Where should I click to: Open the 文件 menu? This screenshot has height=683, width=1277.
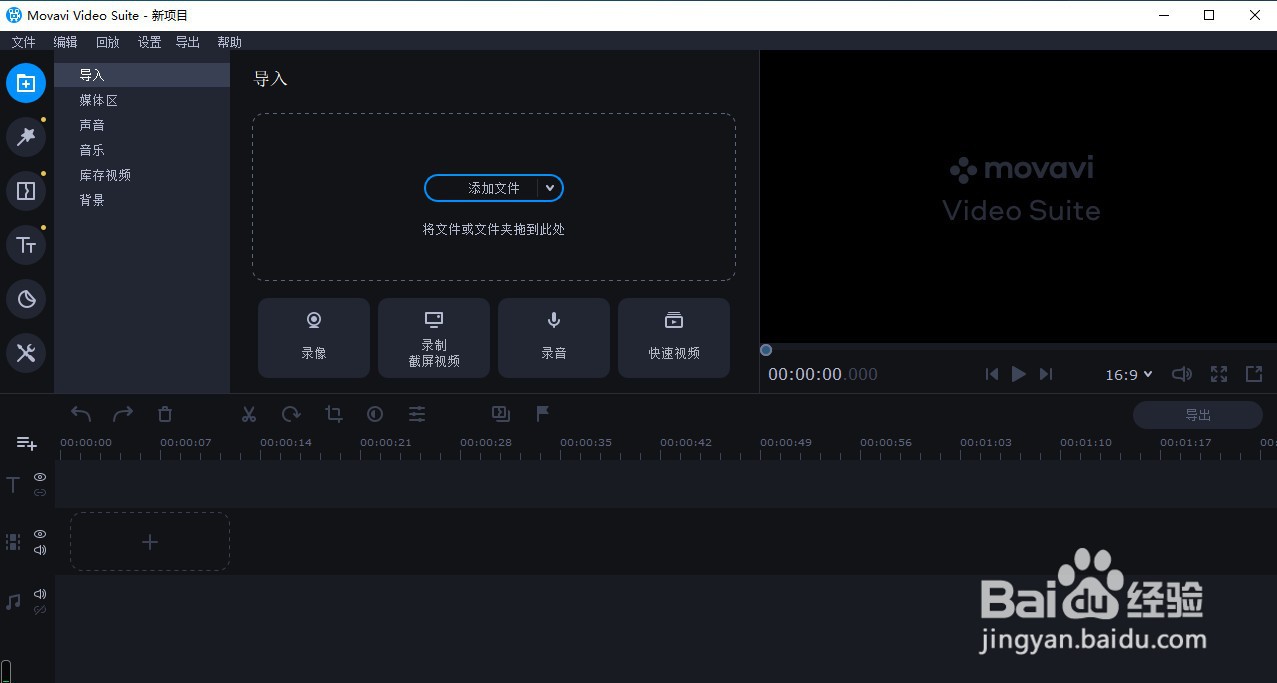pyautogui.click(x=23, y=42)
